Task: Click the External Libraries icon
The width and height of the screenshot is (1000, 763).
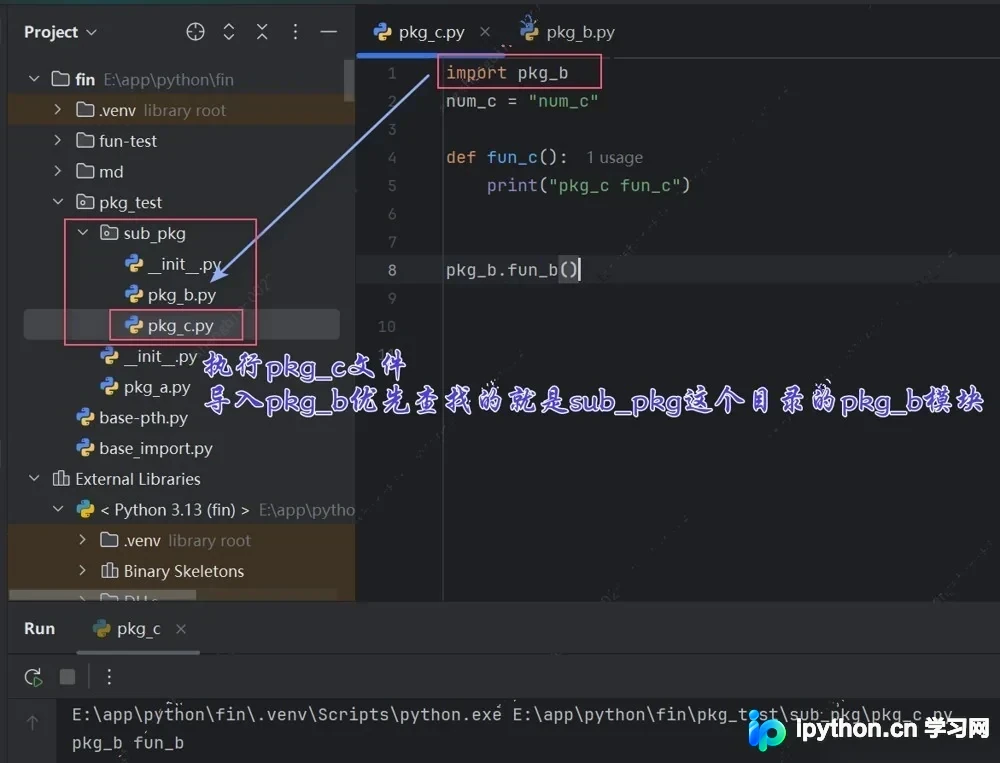Action: coord(61,478)
